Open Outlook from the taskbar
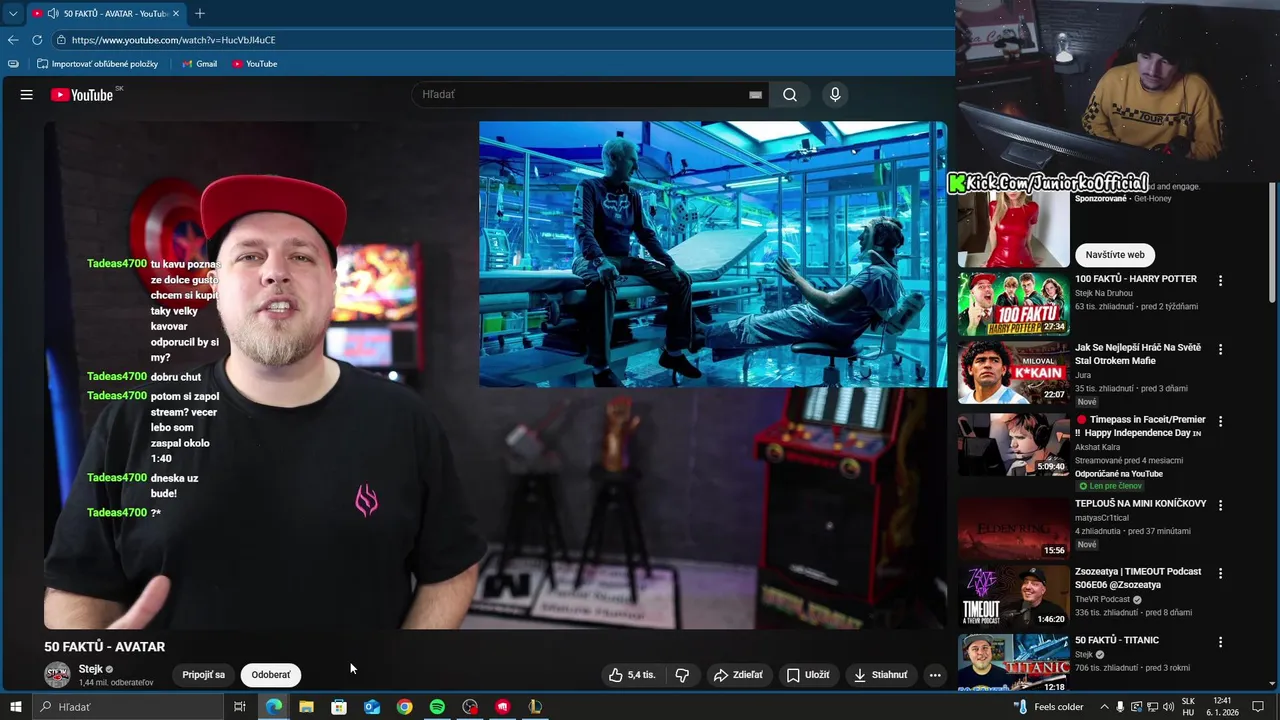The width and height of the screenshot is (1280, 720). click(372, 707)
